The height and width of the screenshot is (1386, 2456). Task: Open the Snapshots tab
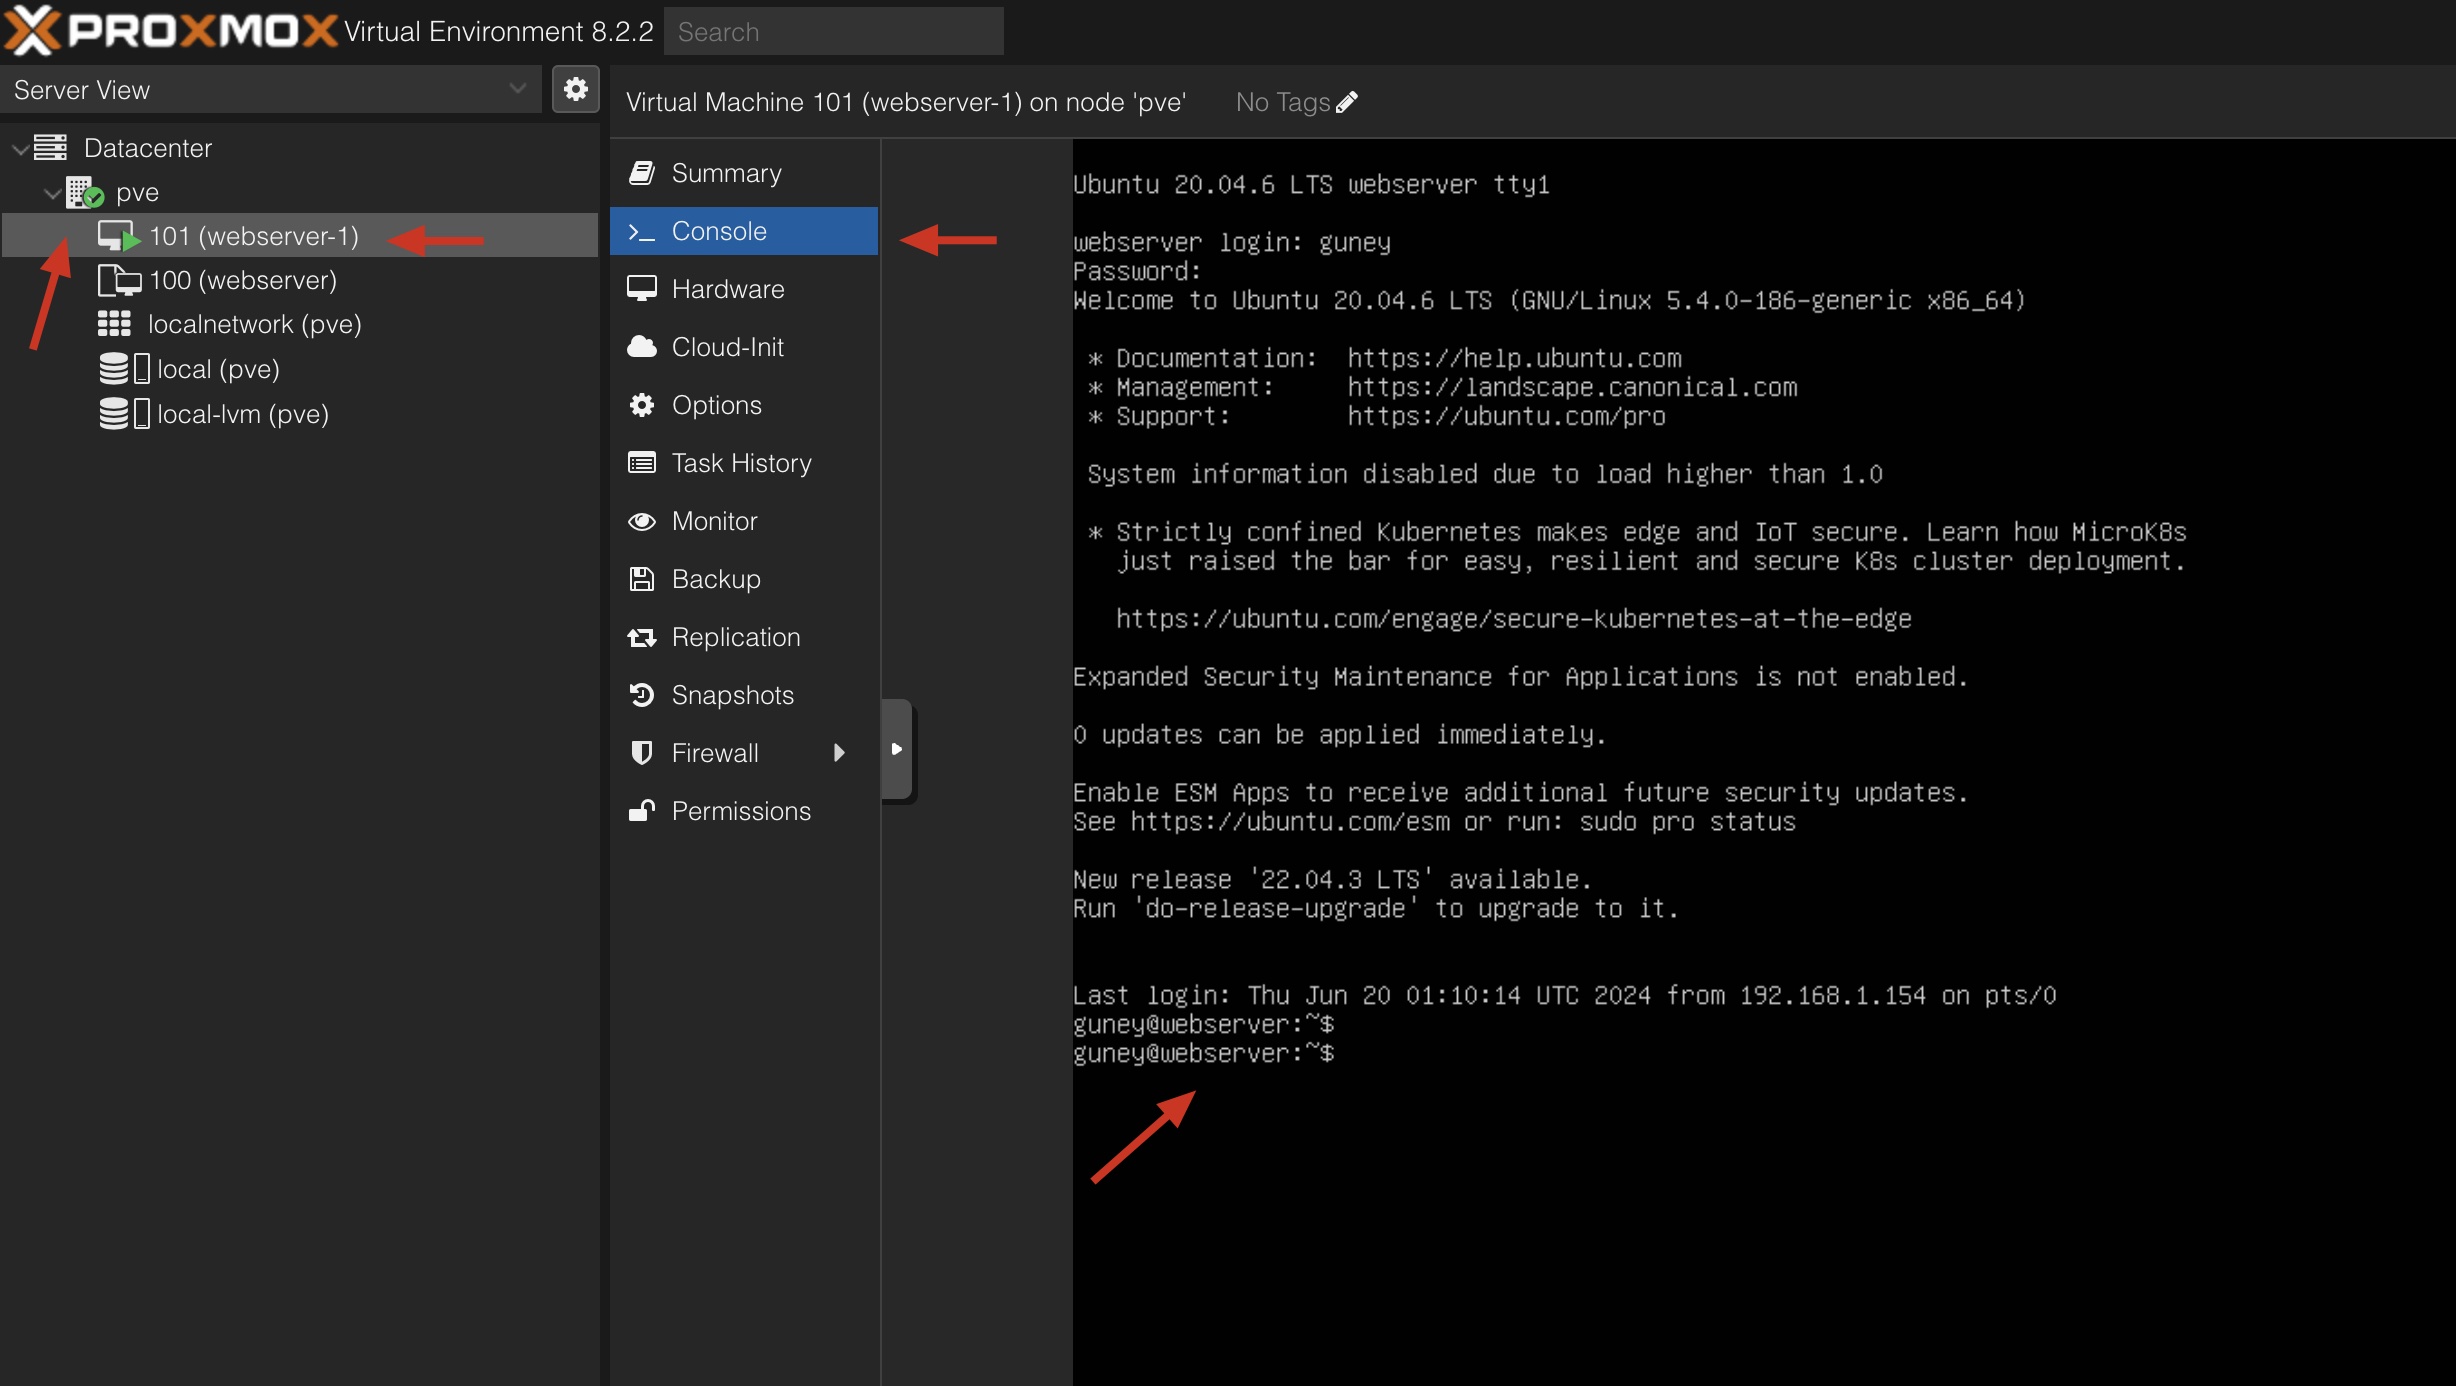coord(744,695)
